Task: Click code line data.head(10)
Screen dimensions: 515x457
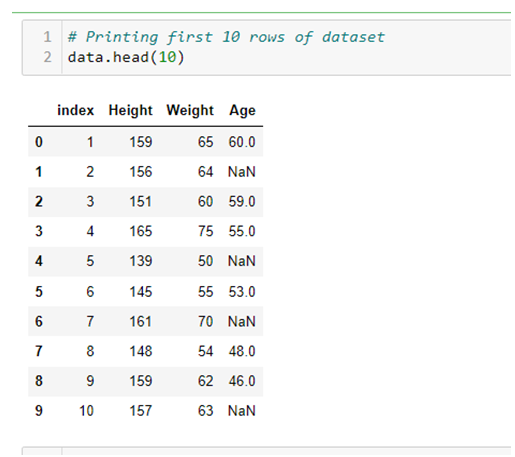Action: pyautogui.click(x=126, y=57)
